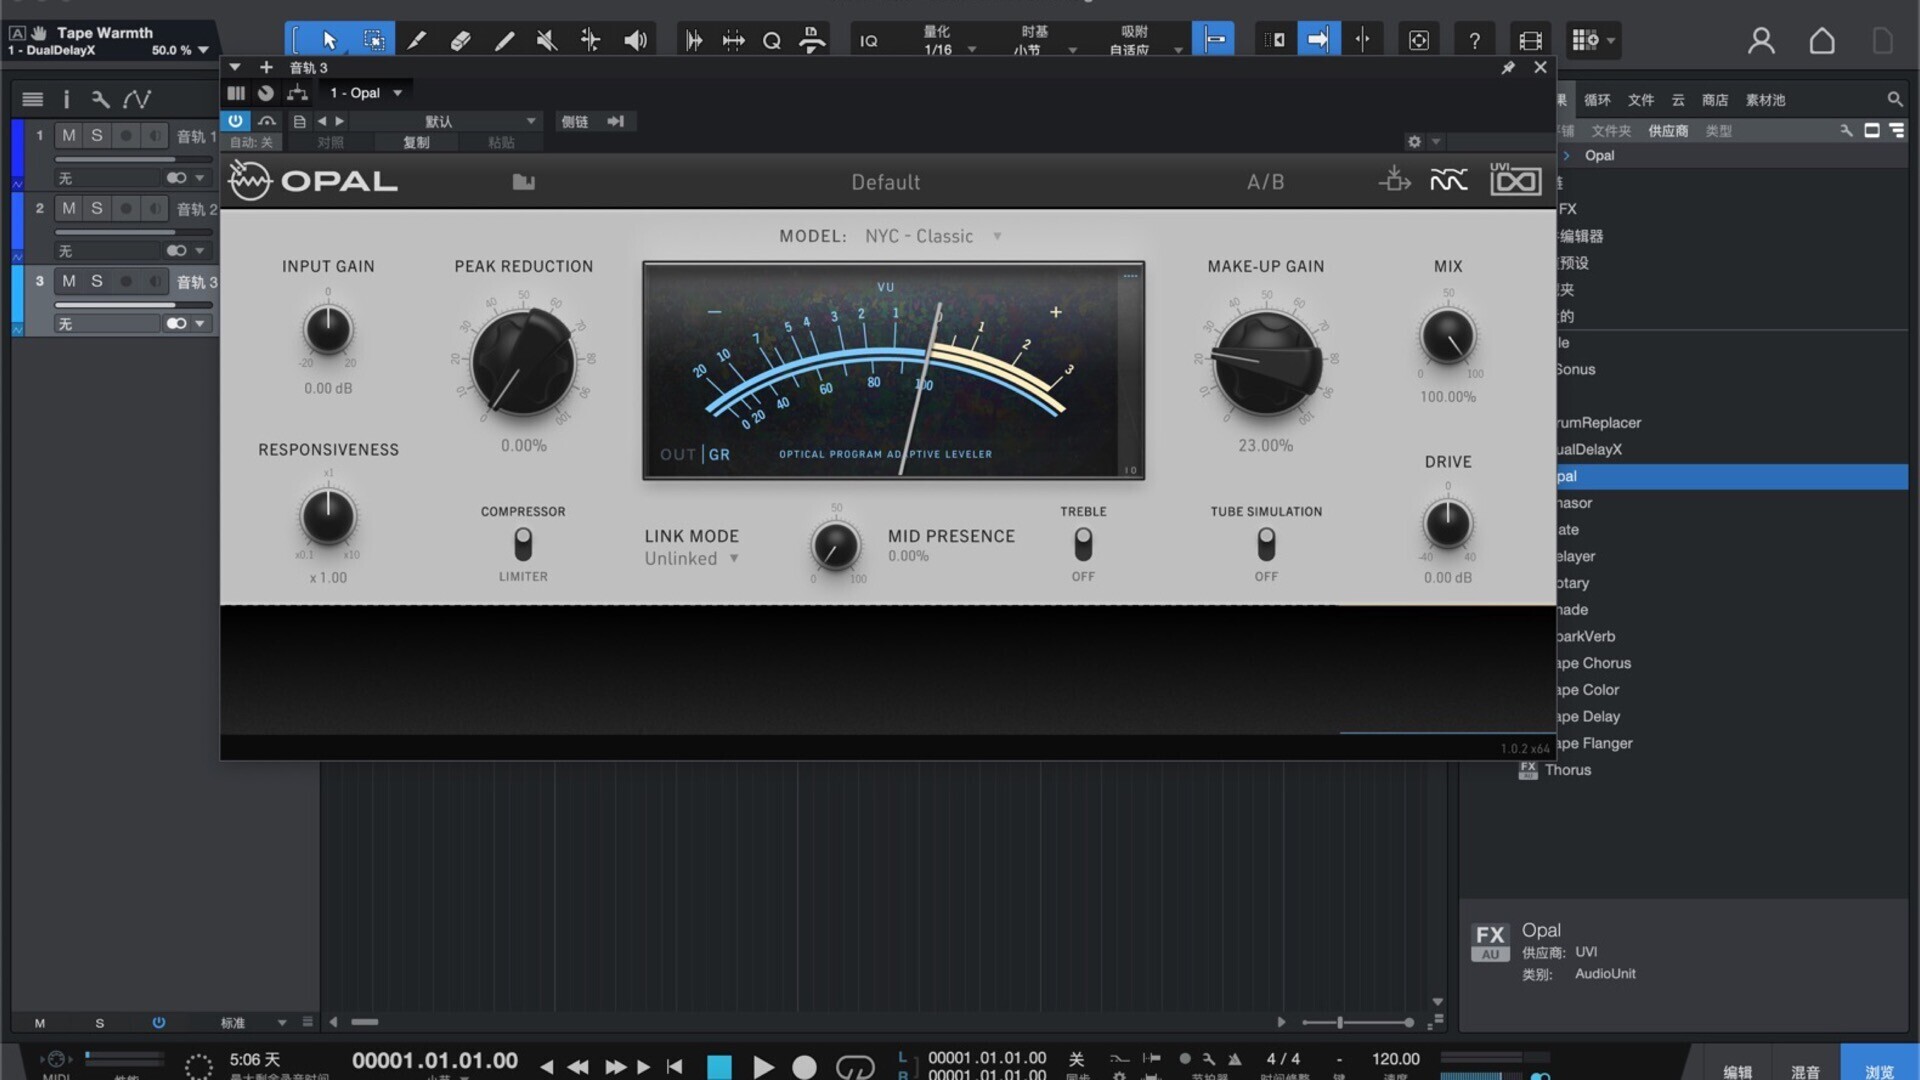Open the wrench track options
Screen dimensions: 1920x1080
(100, 99)
